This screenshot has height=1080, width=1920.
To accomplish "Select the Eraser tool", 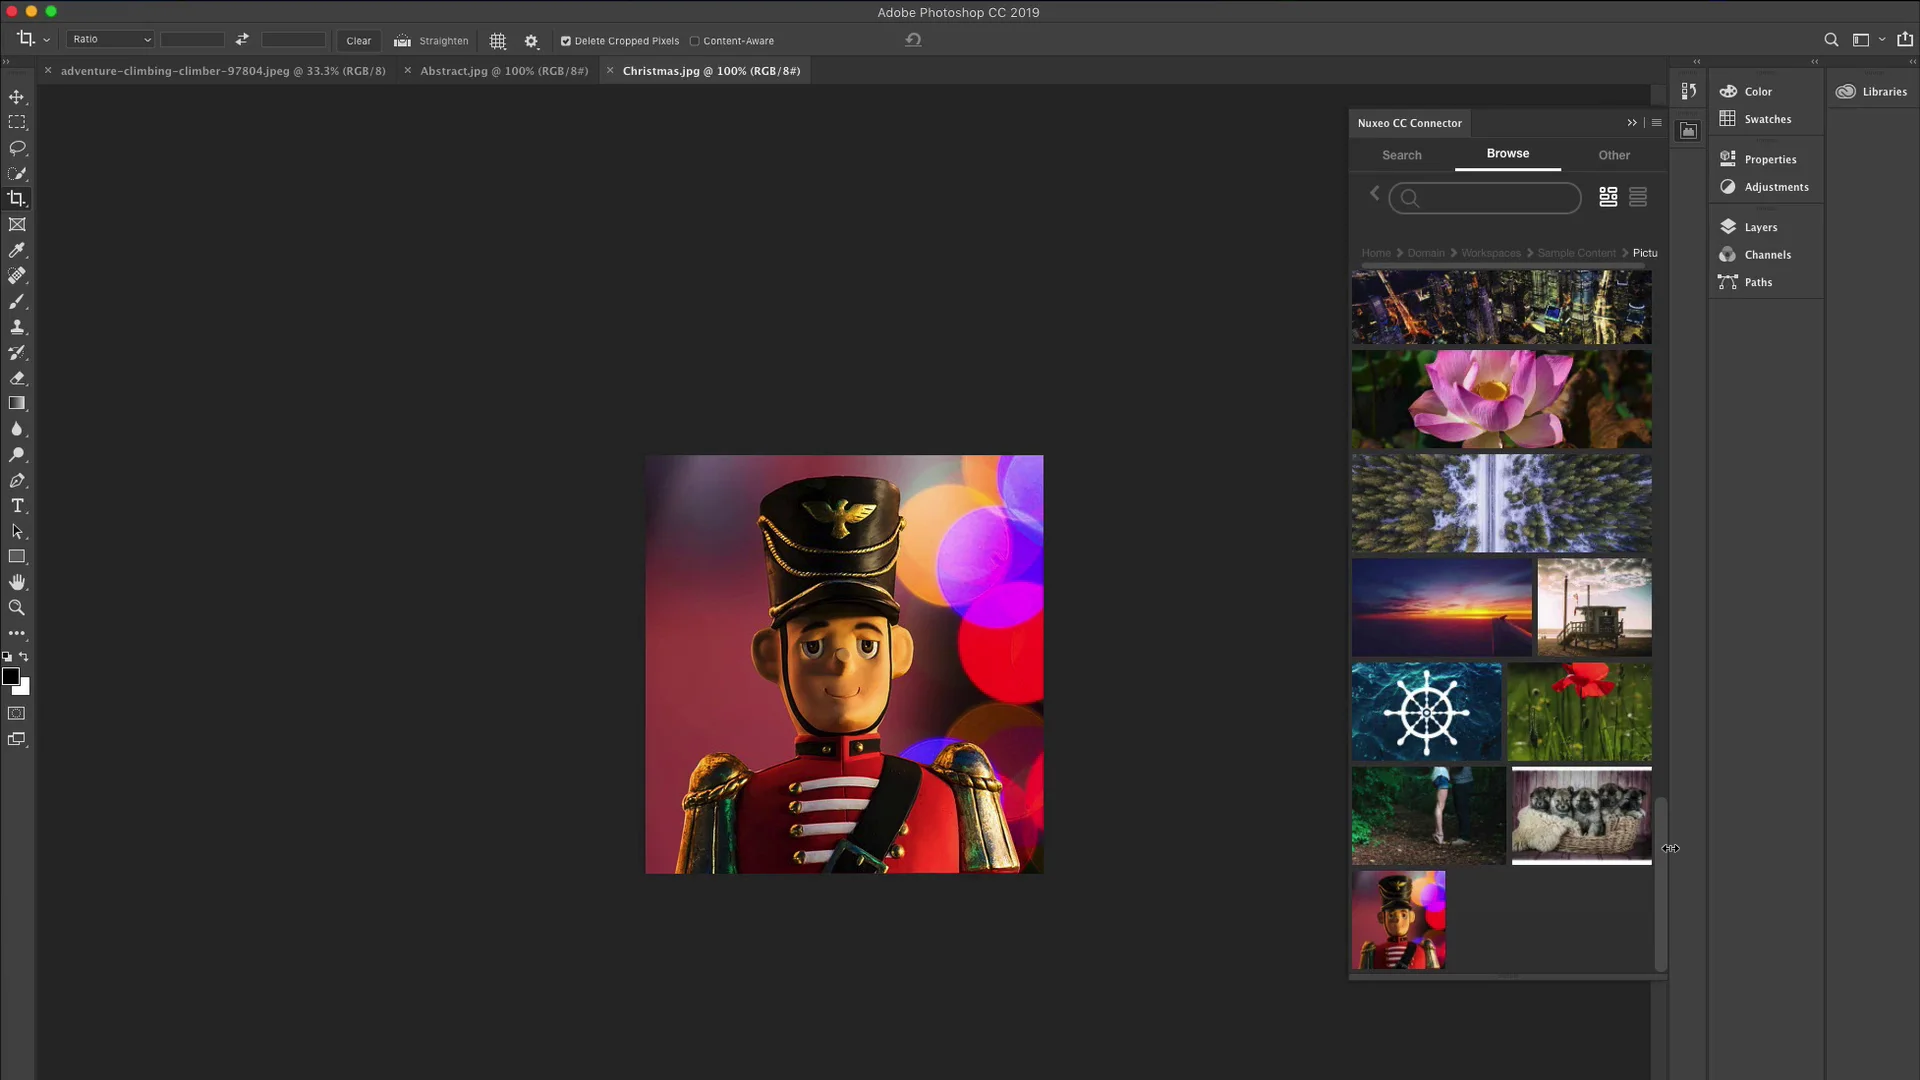I will 17,378.
